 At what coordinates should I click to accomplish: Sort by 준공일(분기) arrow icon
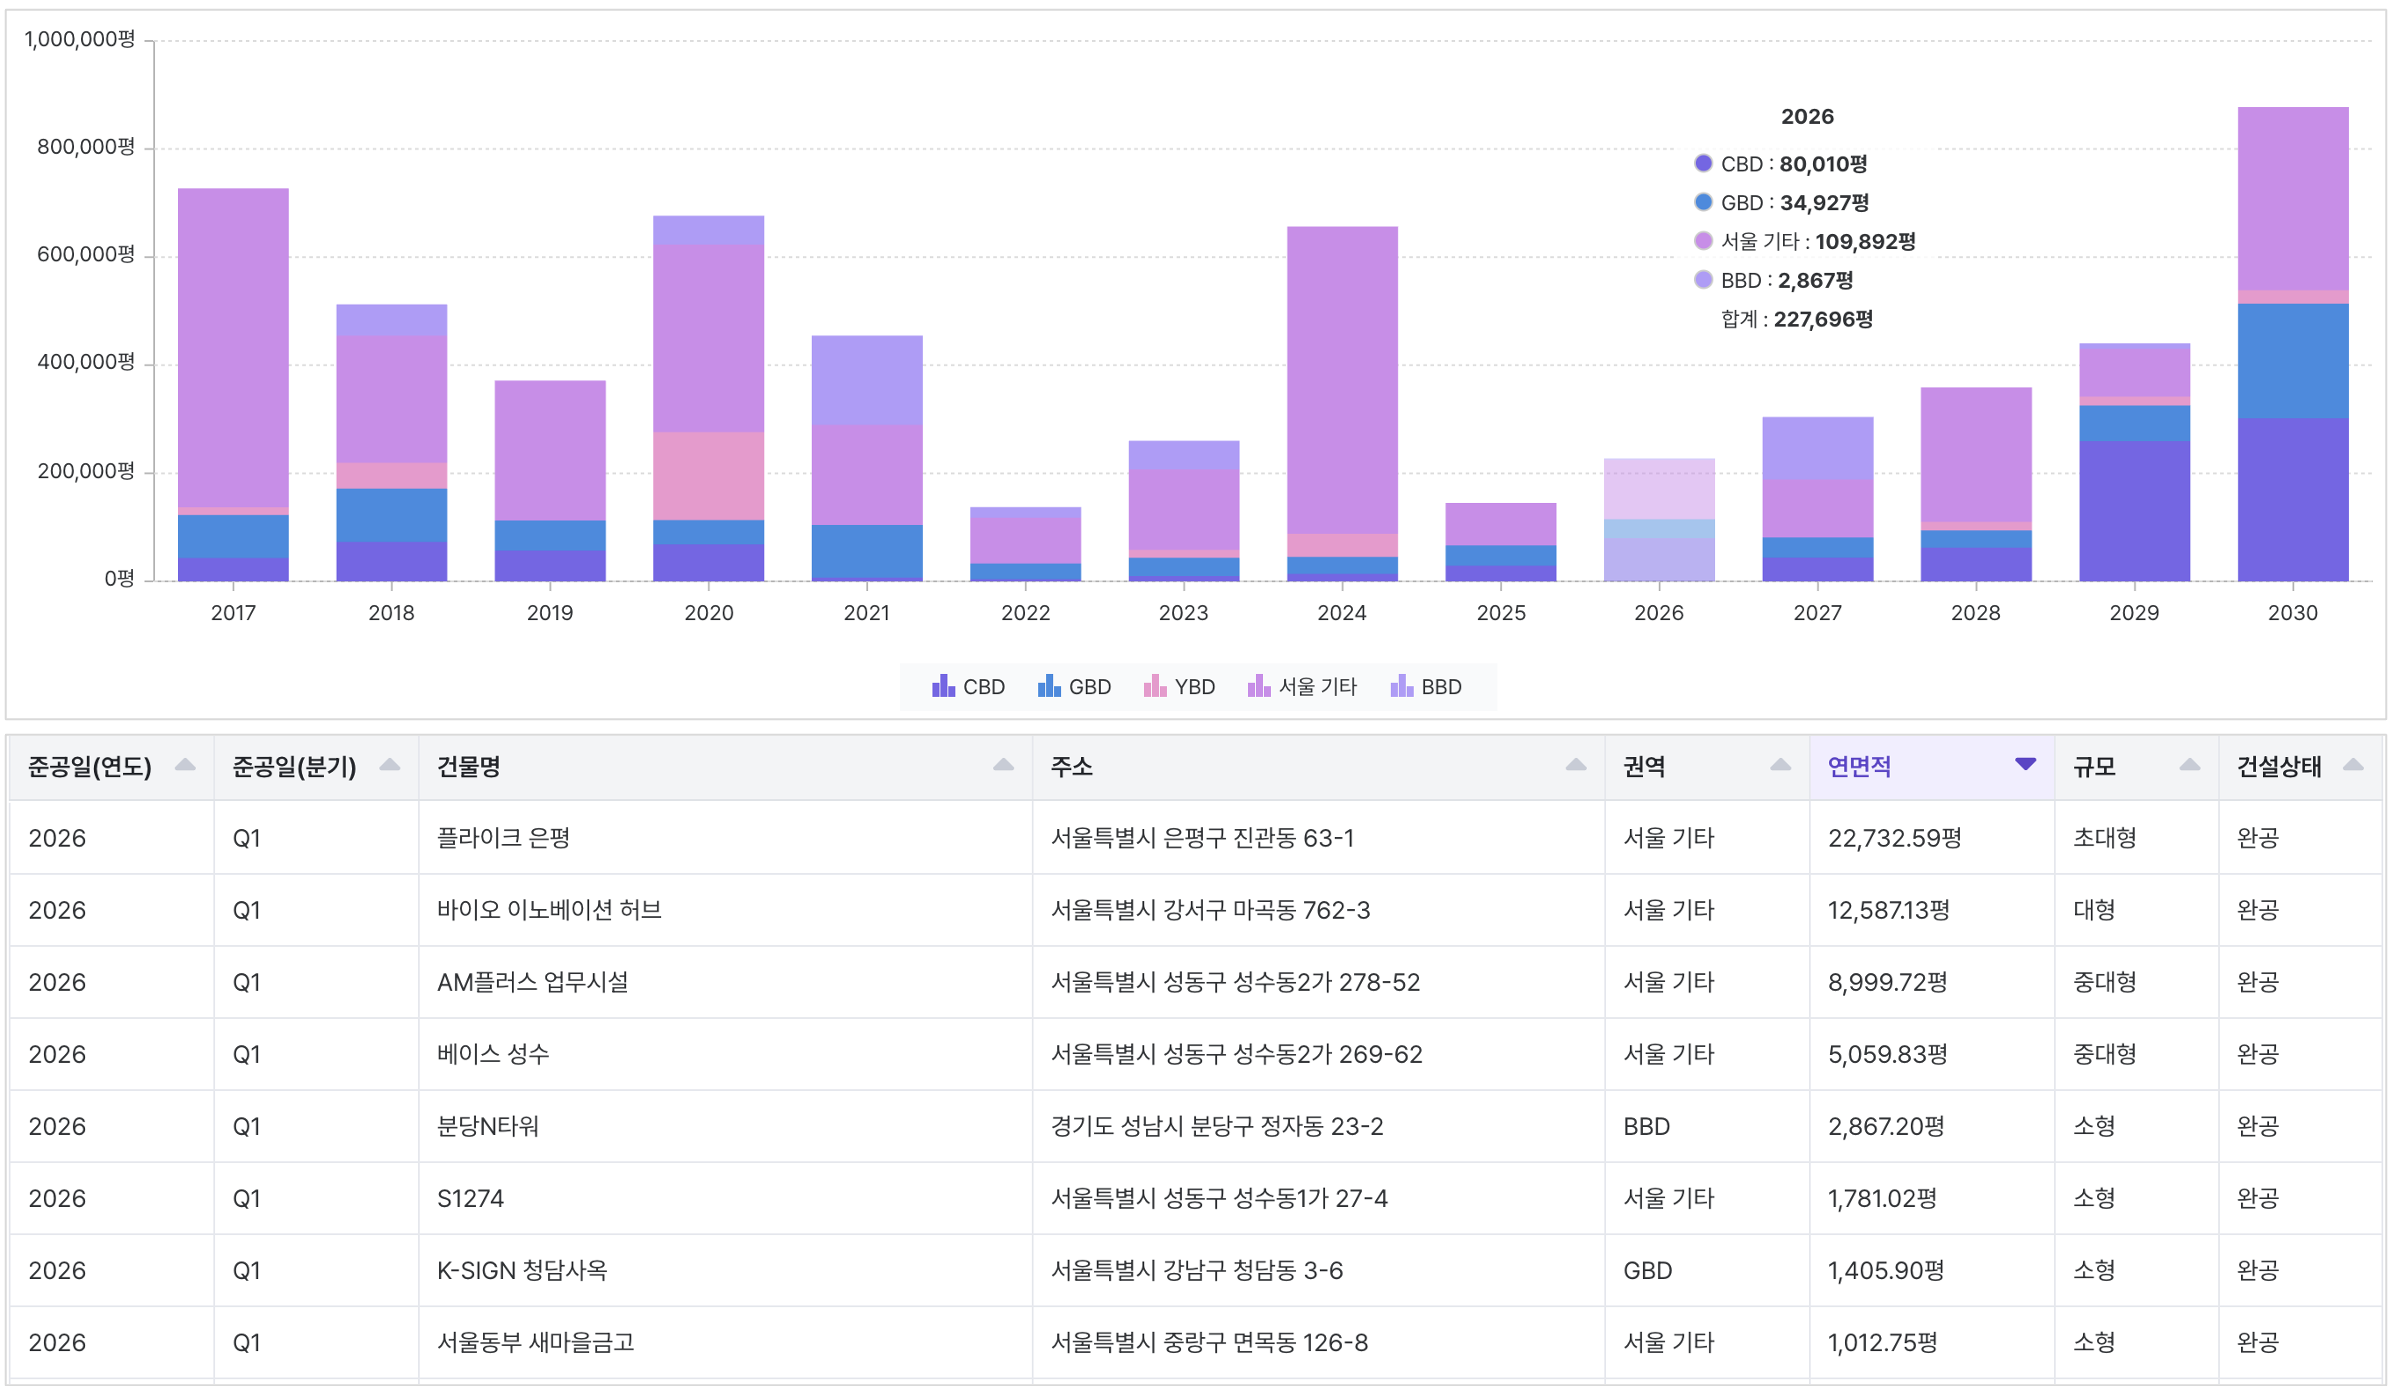390,765
